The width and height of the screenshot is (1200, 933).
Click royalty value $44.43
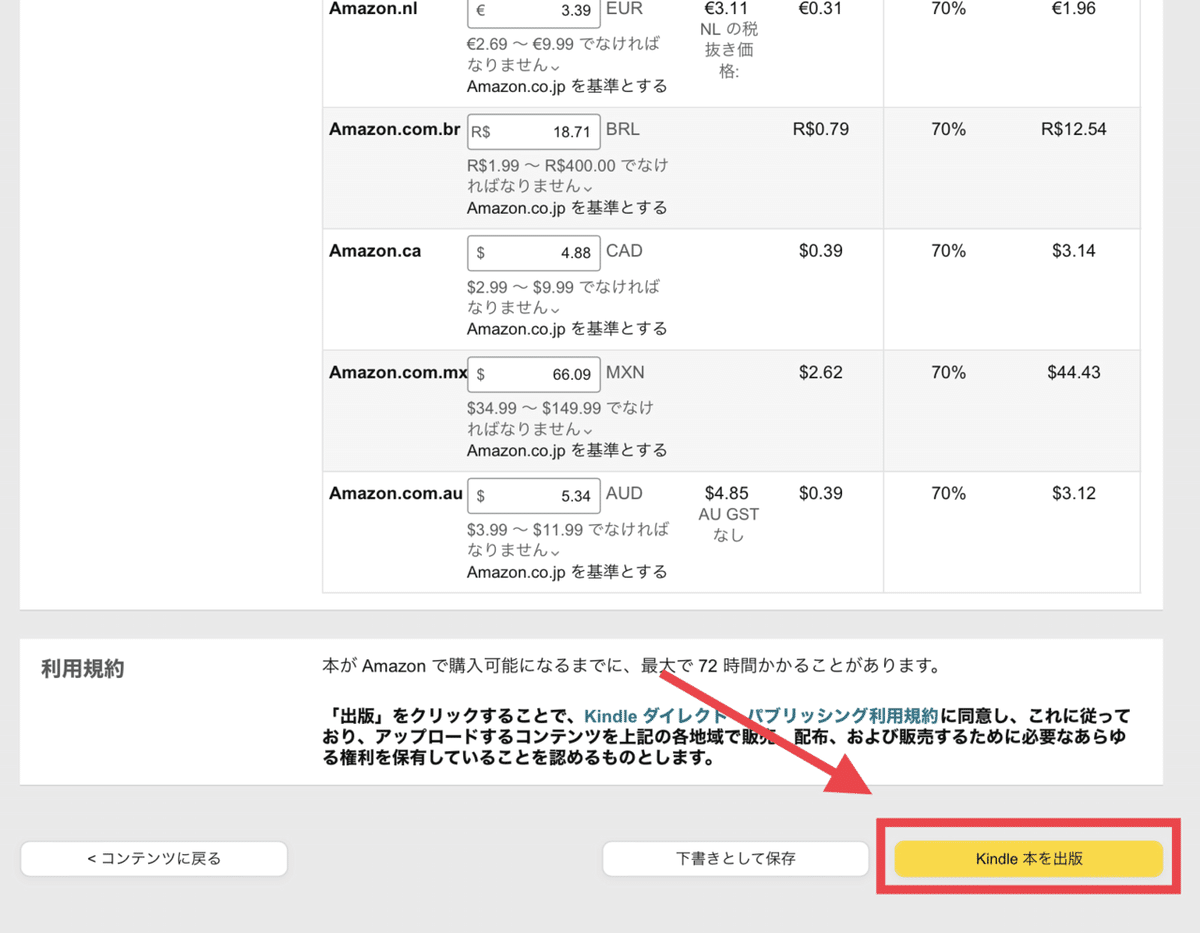[x=1074, y=372]
